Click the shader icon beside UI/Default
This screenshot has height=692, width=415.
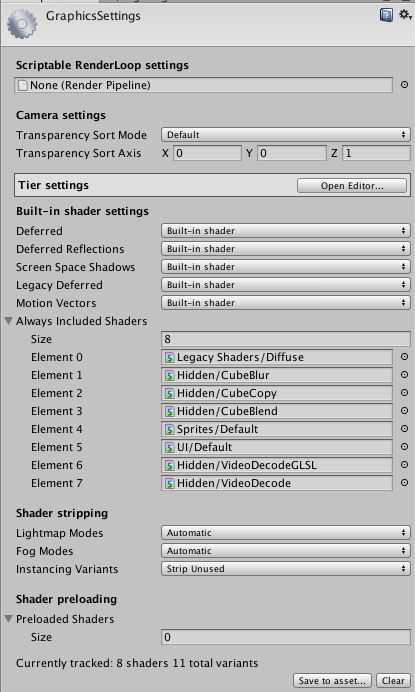pos(169,447)
